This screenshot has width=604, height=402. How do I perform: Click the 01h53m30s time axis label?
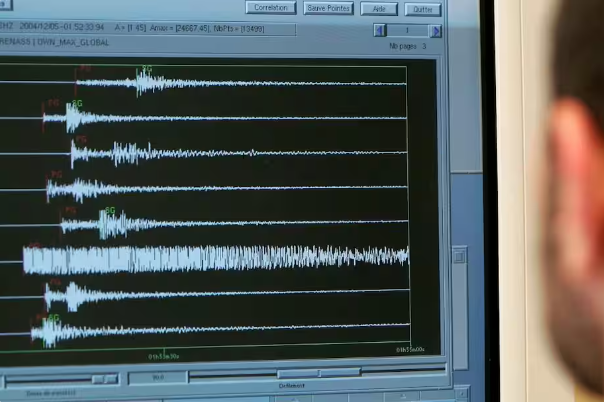pos(164,357)
